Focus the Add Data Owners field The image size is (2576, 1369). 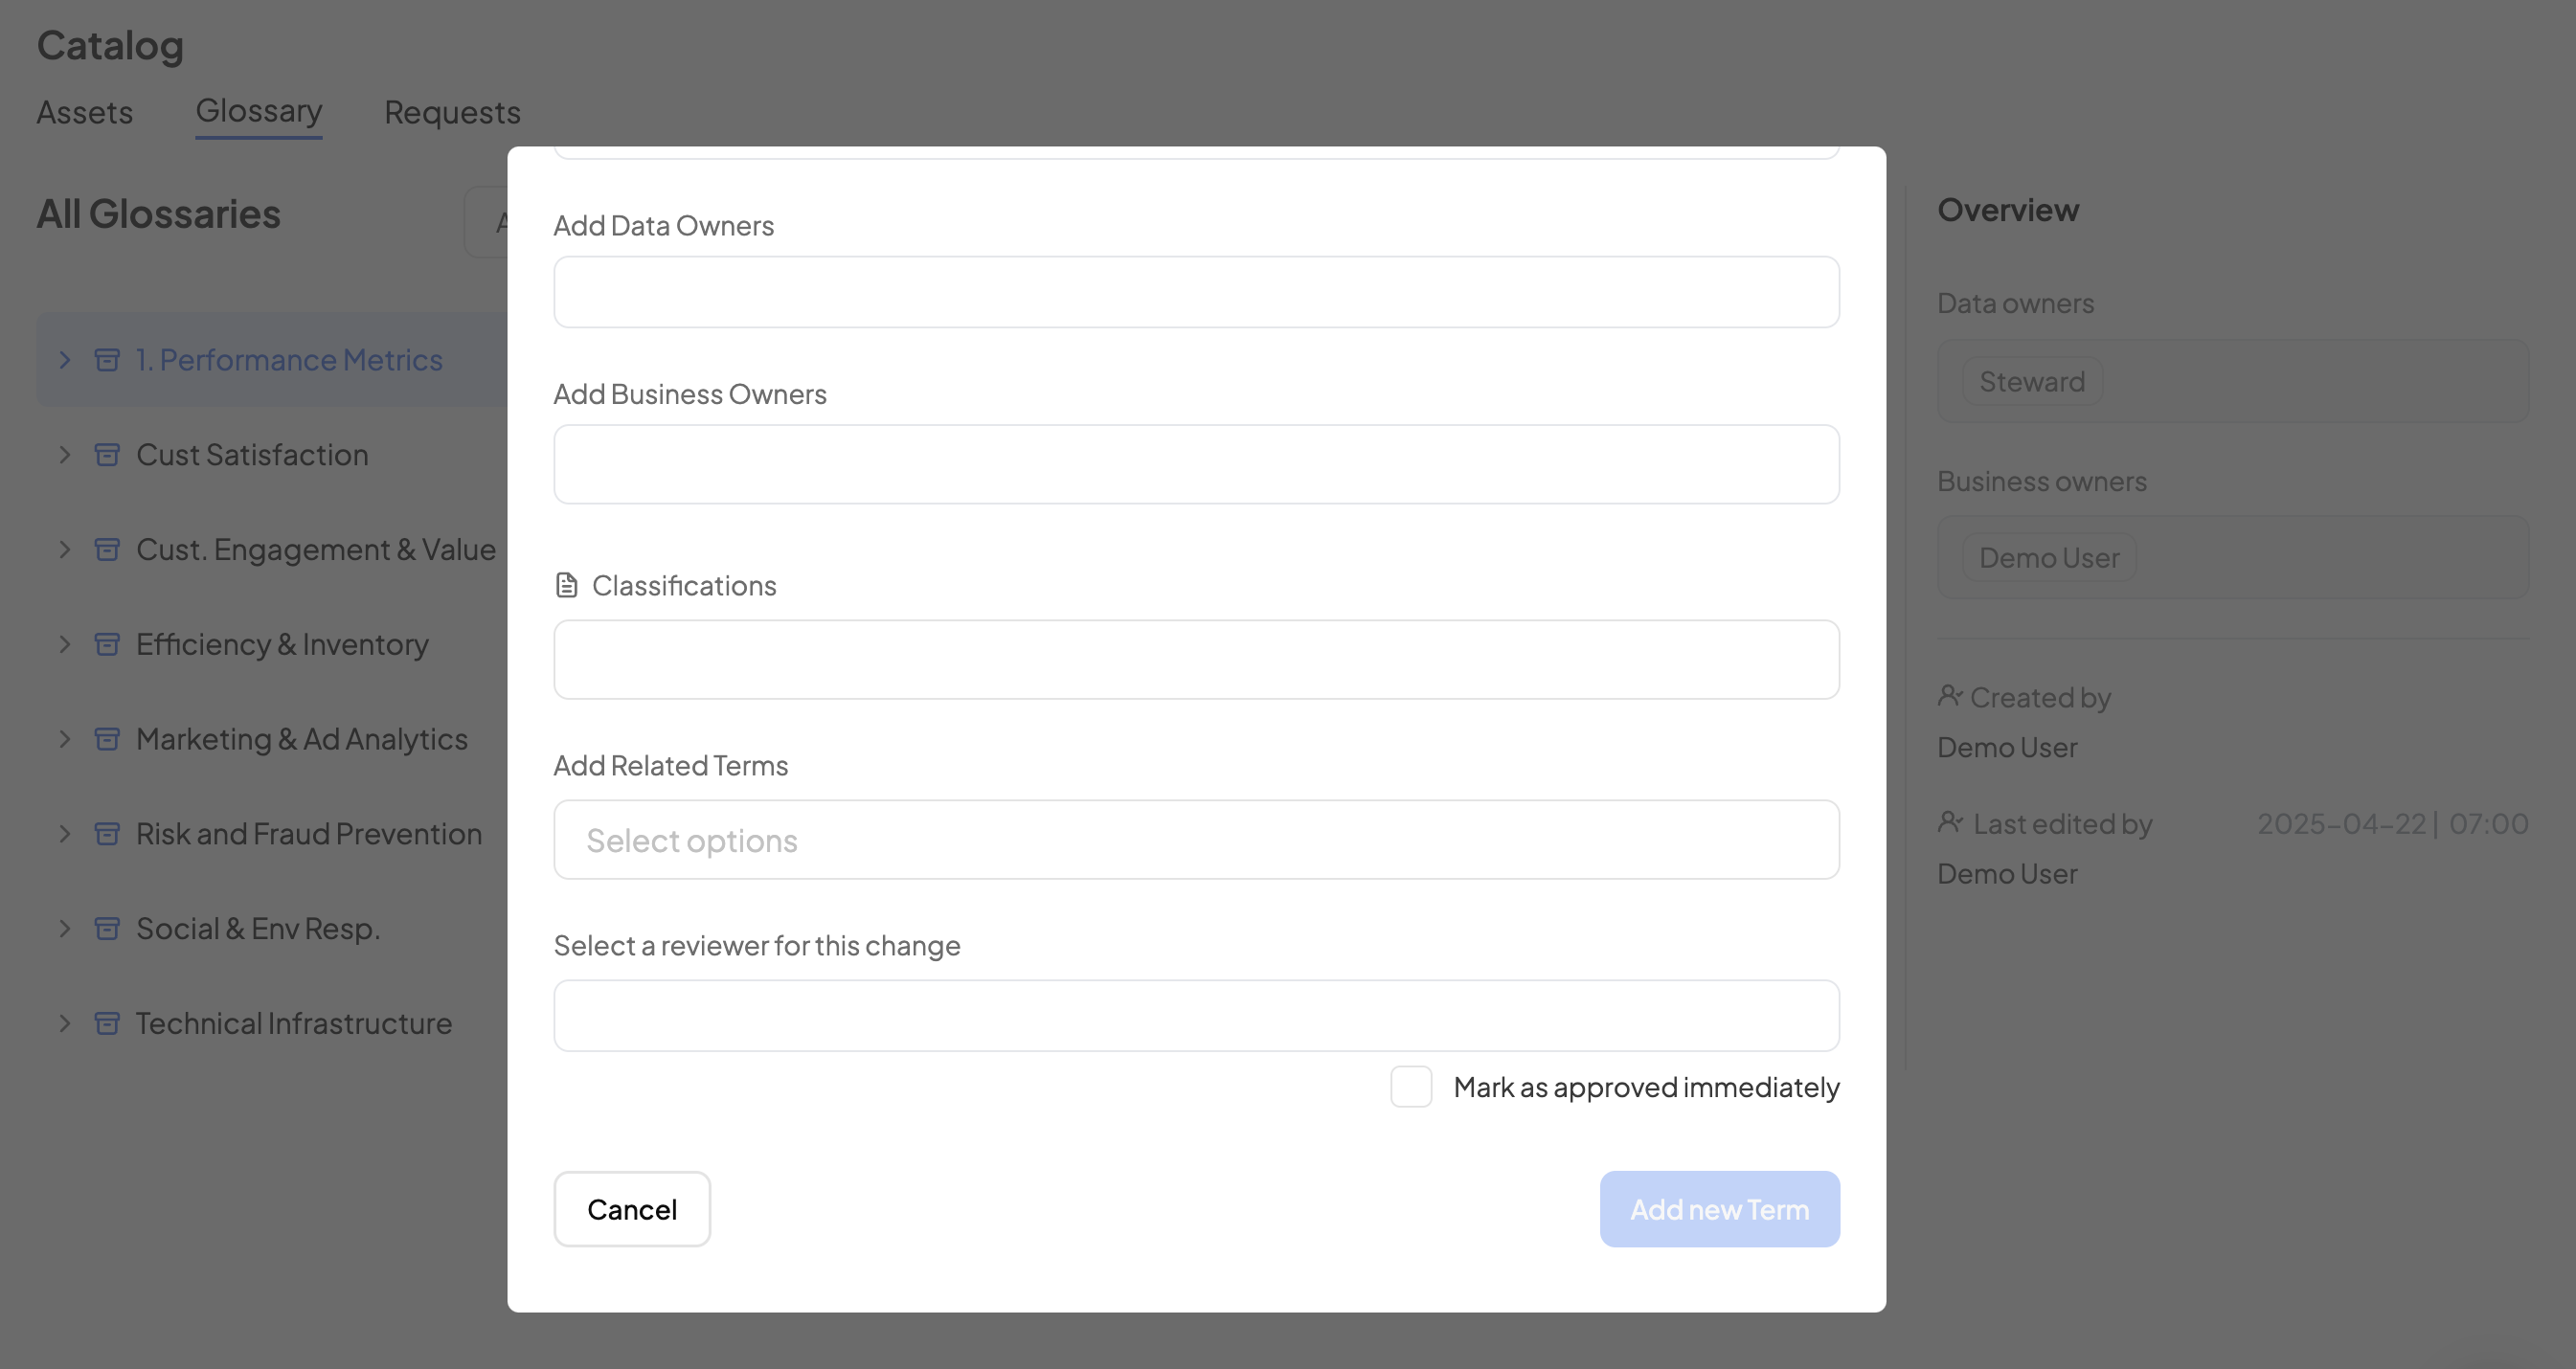coord(1196,292)
